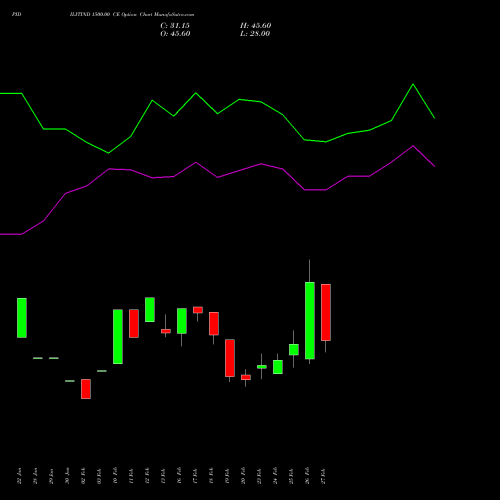
Task: Click the high value H: 45.60
Action: click(255, 26)
